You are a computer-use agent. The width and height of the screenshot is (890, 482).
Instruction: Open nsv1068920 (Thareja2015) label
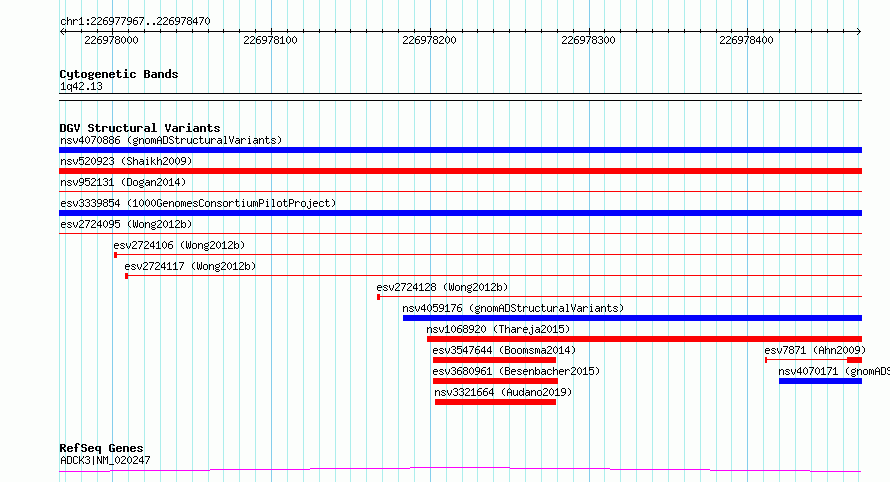click(x=498, y=329)
